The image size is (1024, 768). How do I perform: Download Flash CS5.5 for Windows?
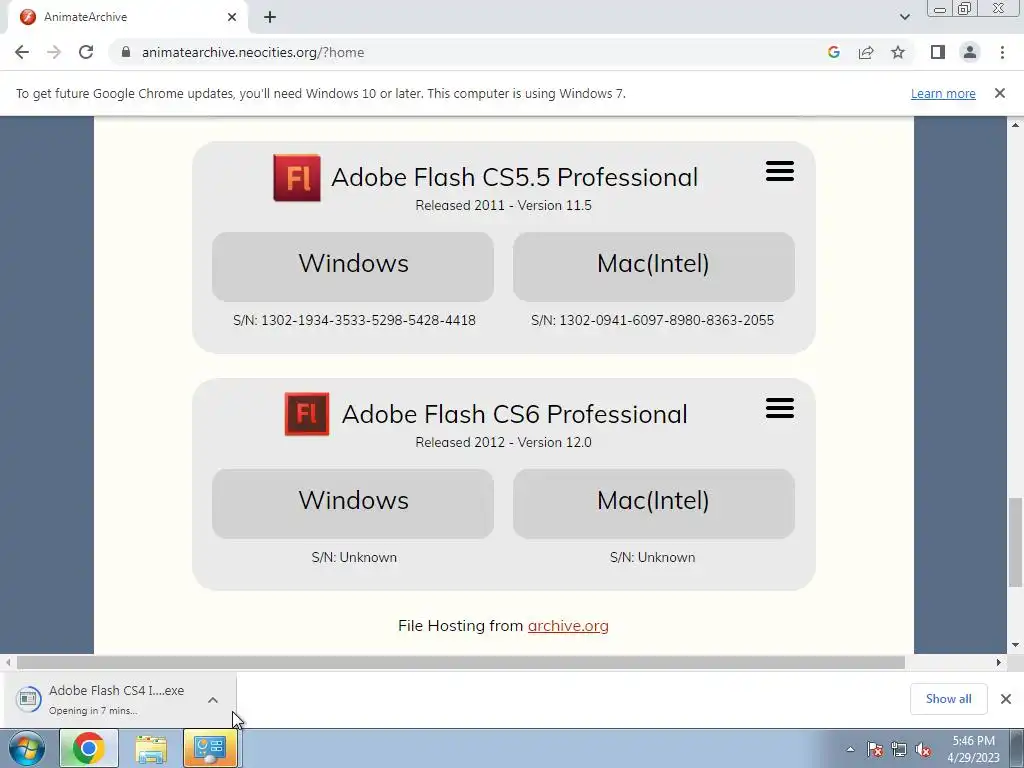click(x=353, y=266)
